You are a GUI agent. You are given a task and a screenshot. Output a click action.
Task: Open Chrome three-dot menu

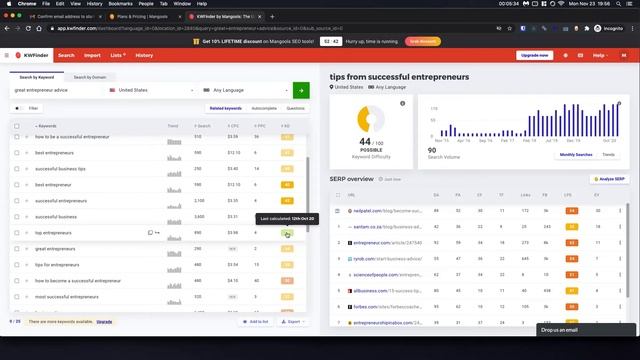(633, 29)
